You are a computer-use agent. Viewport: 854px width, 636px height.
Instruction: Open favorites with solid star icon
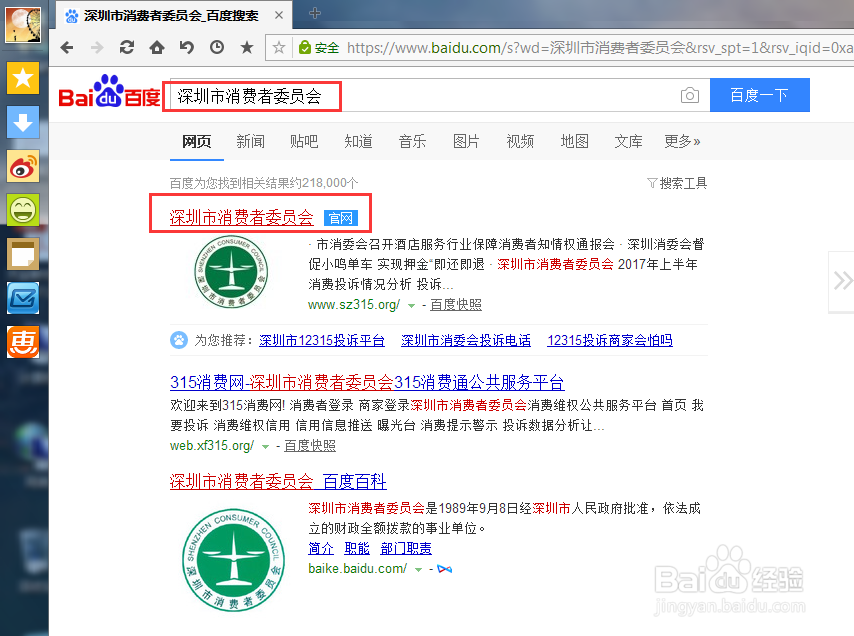click(247, 47)
